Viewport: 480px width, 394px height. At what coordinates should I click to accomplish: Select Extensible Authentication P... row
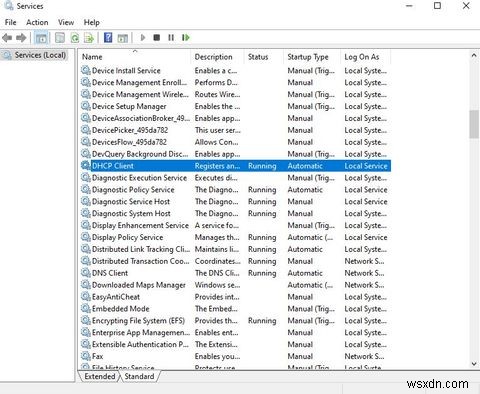235,344
